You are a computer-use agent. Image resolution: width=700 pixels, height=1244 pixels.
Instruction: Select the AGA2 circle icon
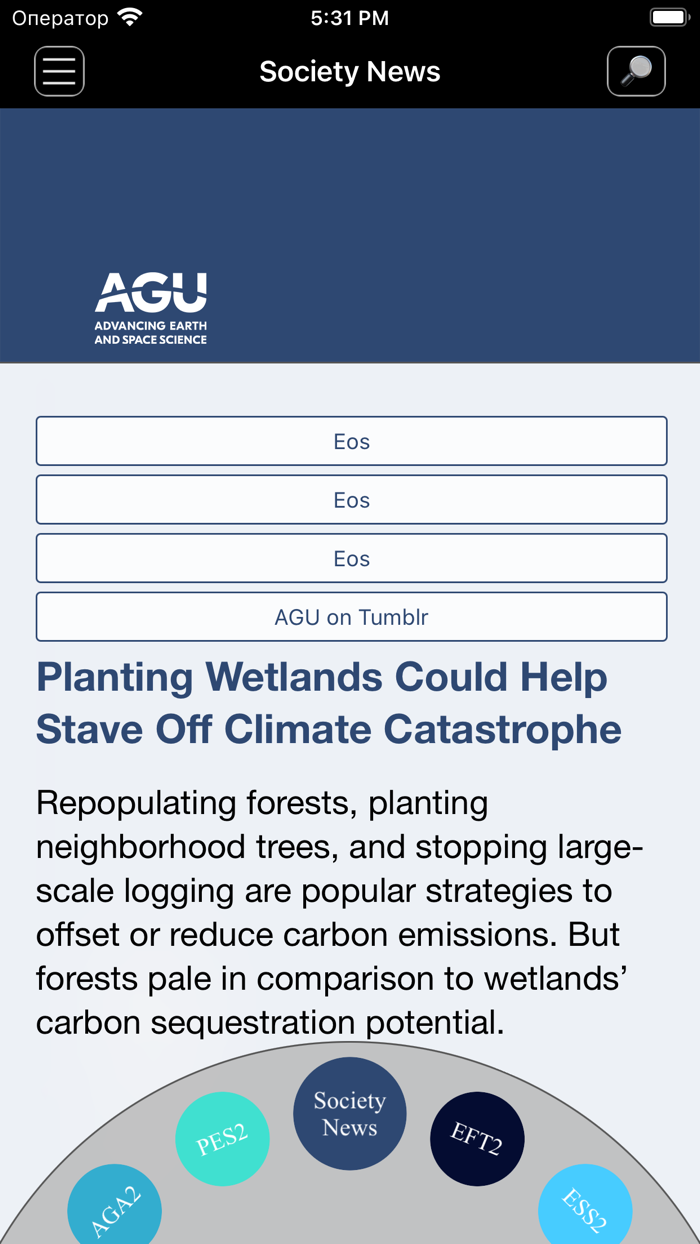tap(113, 1207)
